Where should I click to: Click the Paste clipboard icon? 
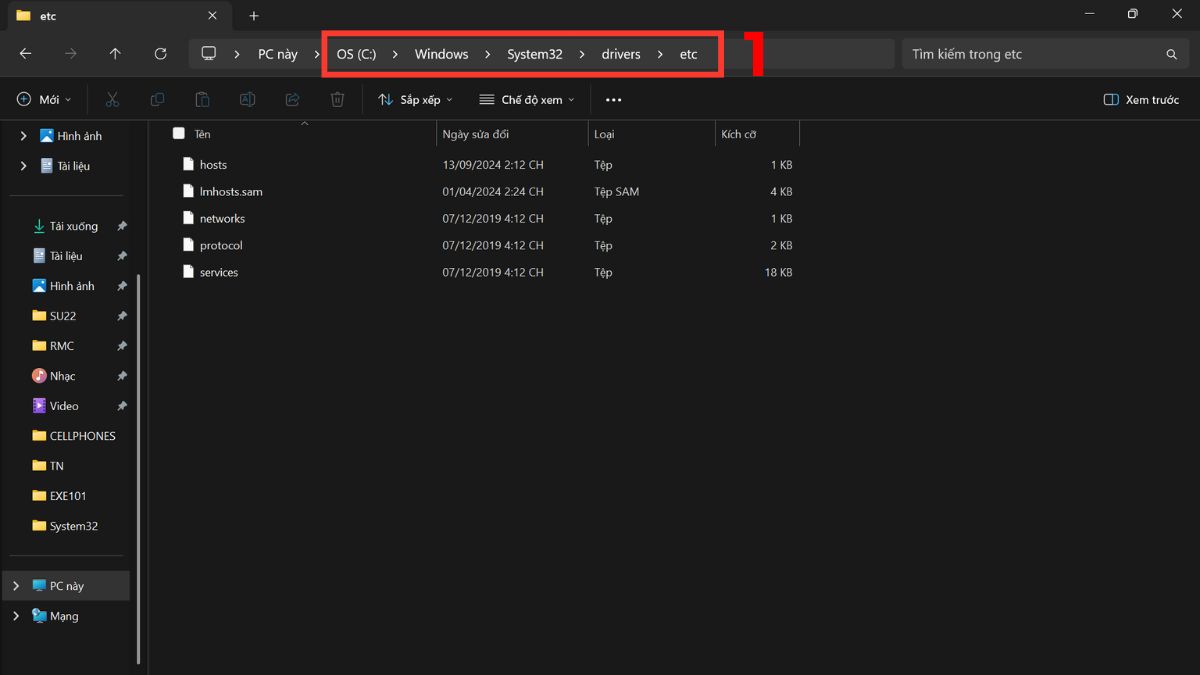pyautogui.click(x=202, y=100)
